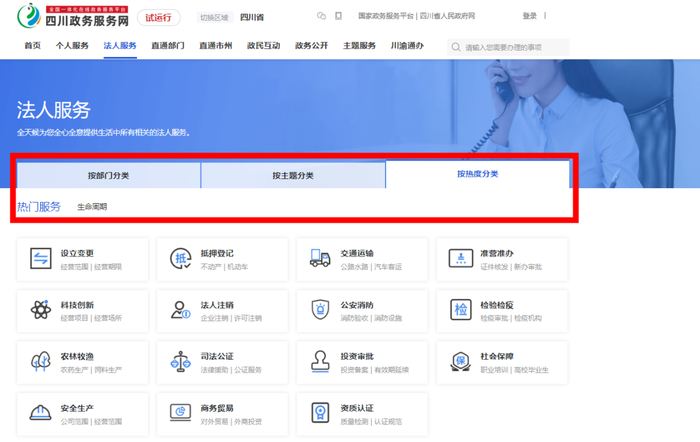Open 法人服务 in navigation bar
Image resolution: width=700 pixels, height=442 pixels.
pyautogui.click(x=120, y=46)
